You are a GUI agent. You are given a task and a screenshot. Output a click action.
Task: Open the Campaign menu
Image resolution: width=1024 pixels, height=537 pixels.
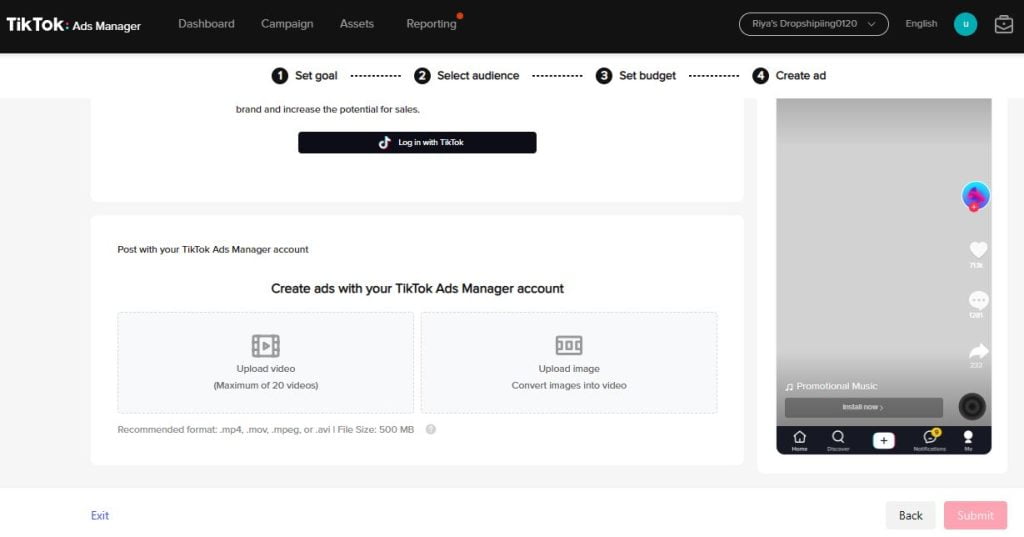click(287, 24)
